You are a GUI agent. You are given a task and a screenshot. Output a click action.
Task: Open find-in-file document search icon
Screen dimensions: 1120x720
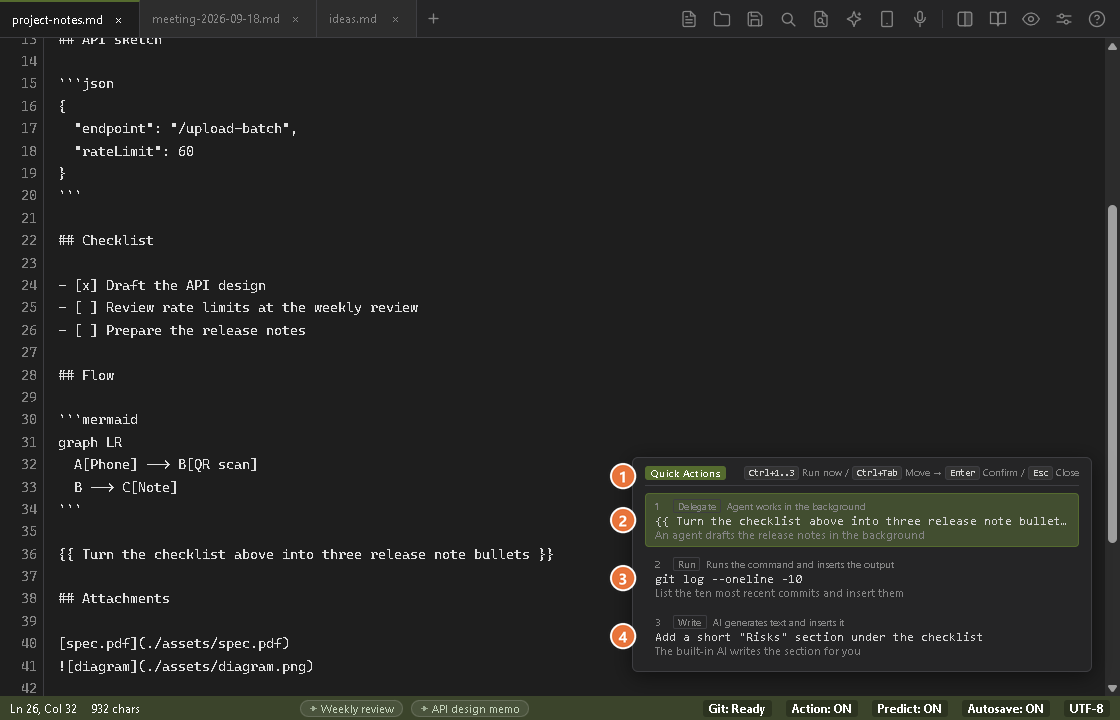point(821,19)
